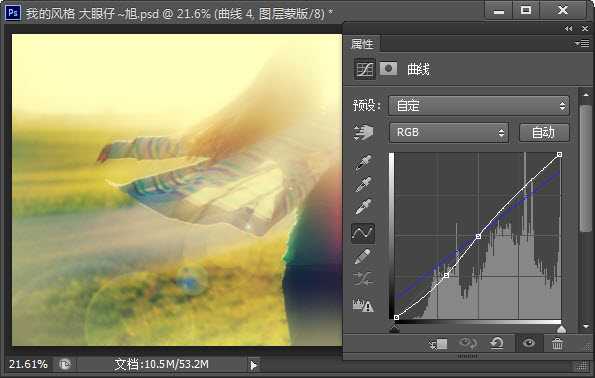The image size is (595, 378).
Task: Select the 属性 Properties tab
Action: coord(362,44)
